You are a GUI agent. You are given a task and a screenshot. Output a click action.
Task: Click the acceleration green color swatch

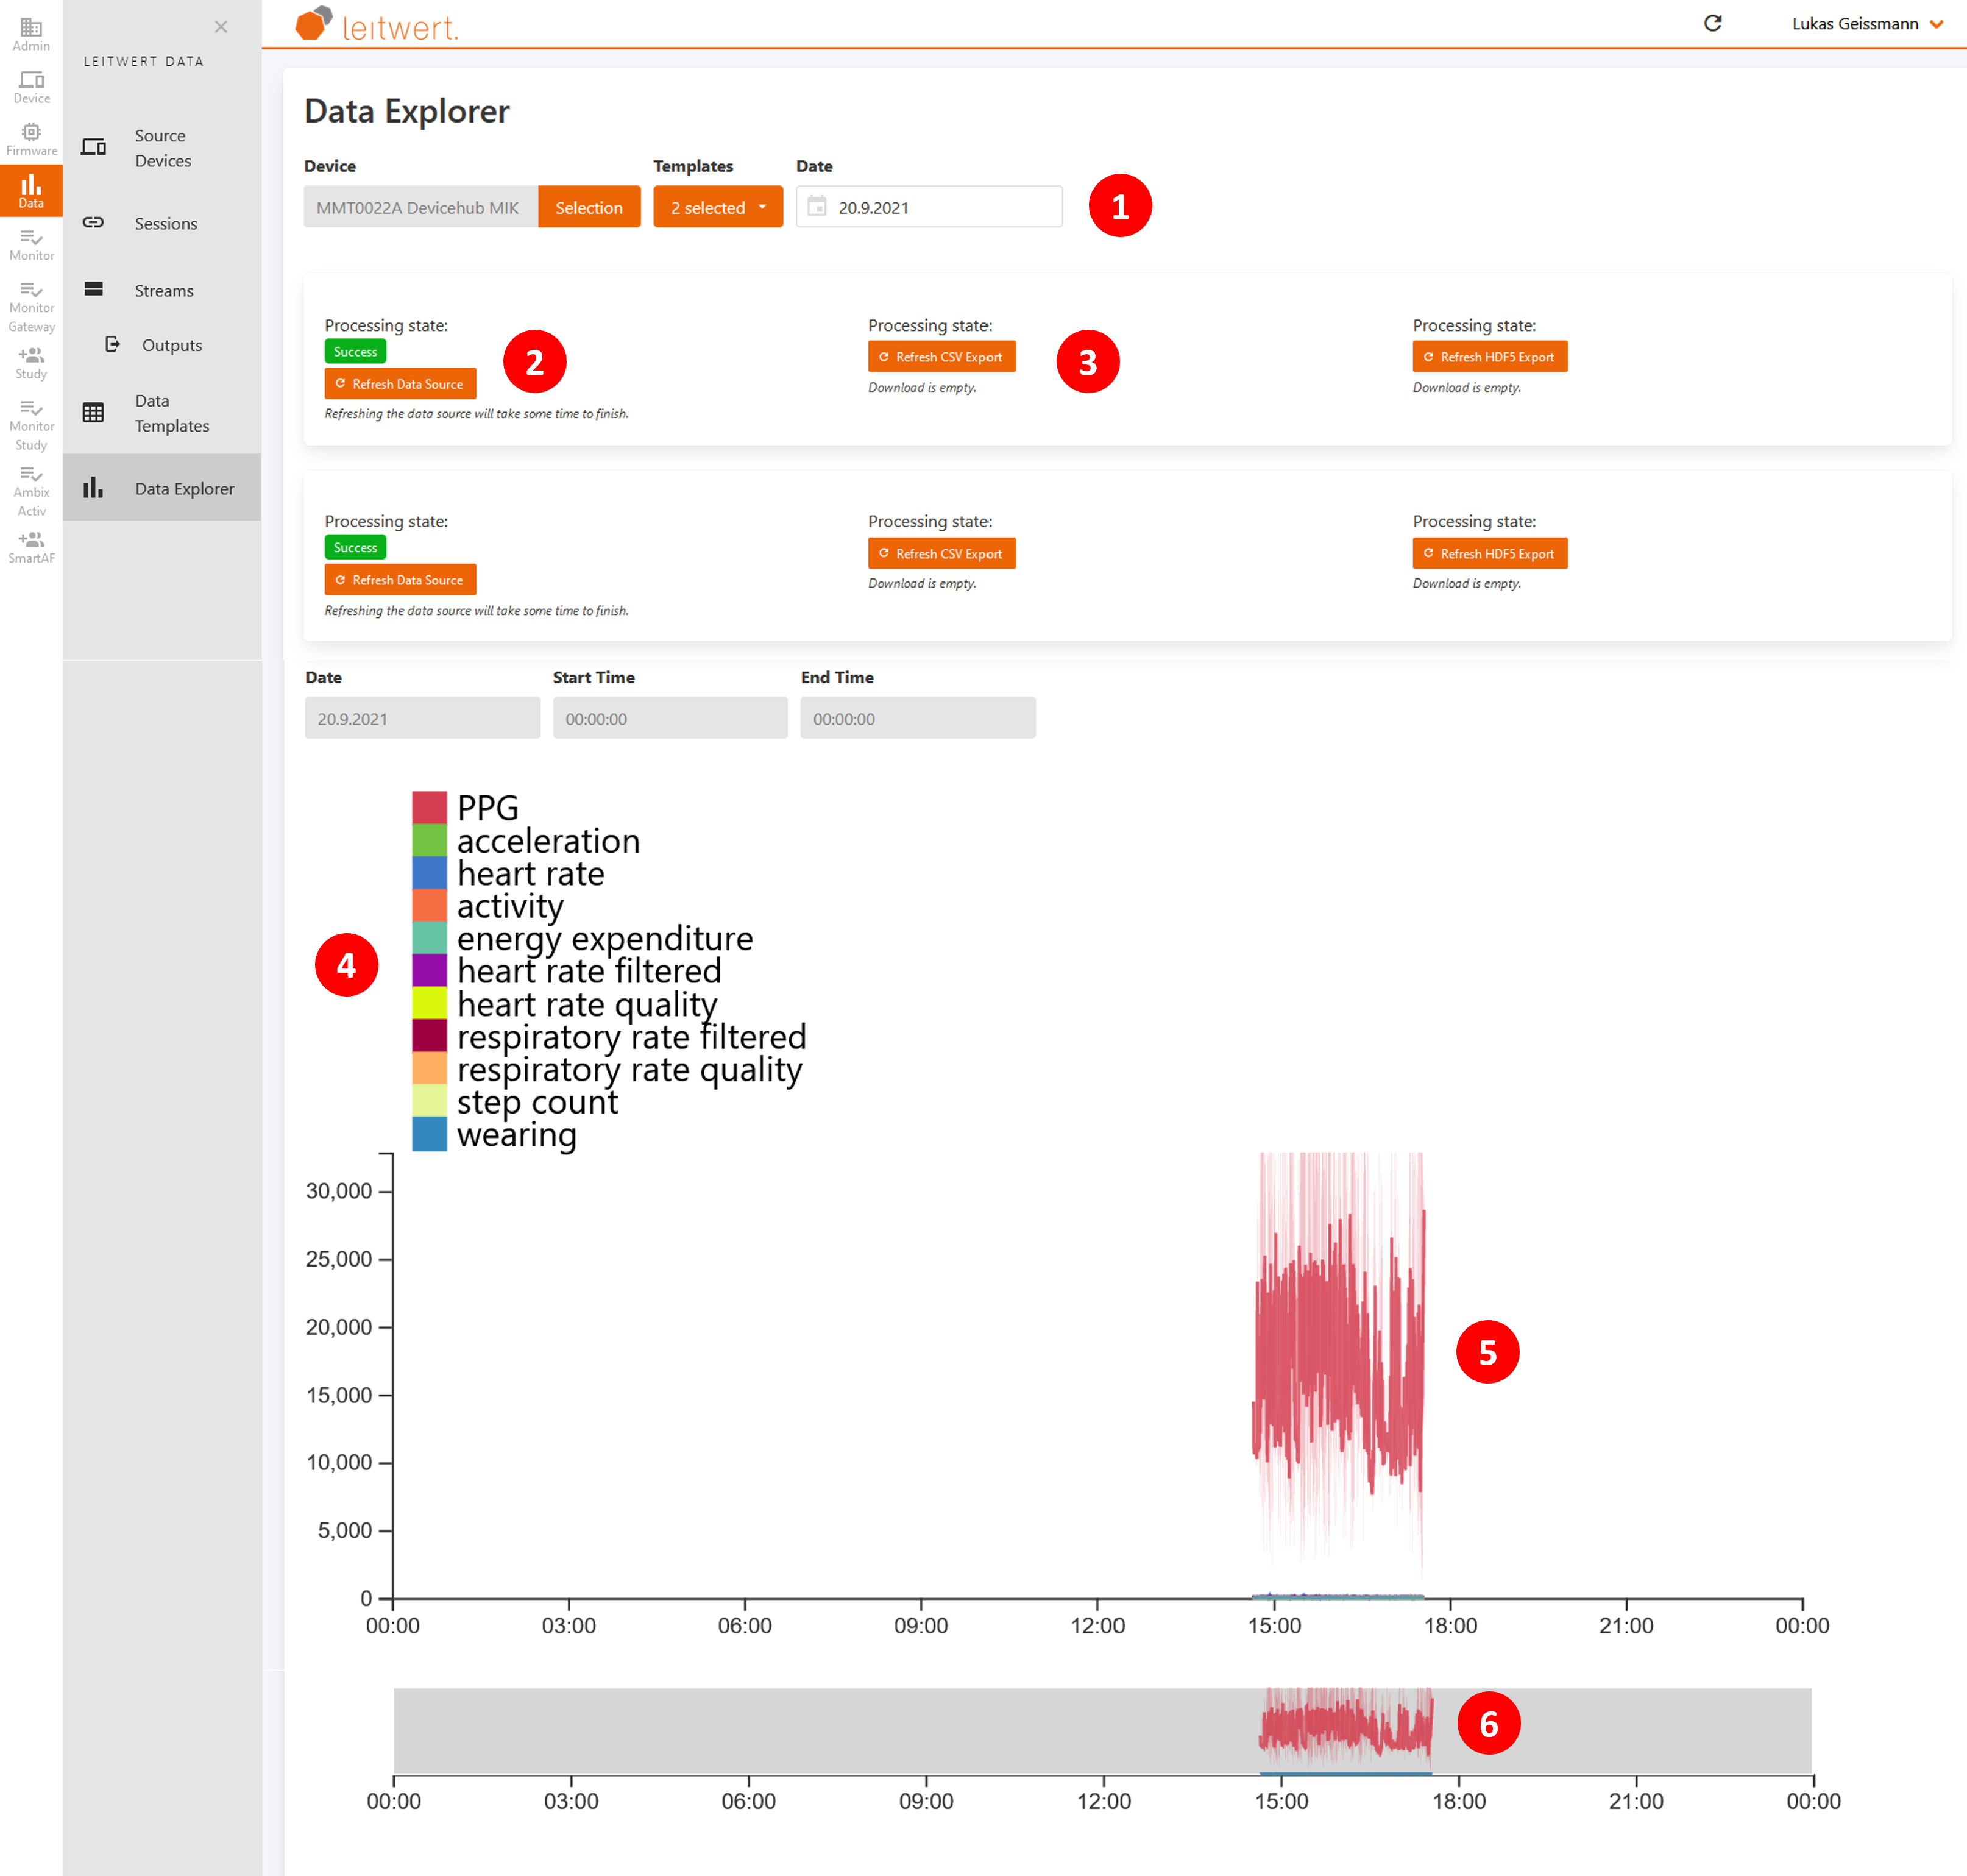click(429, 840)
